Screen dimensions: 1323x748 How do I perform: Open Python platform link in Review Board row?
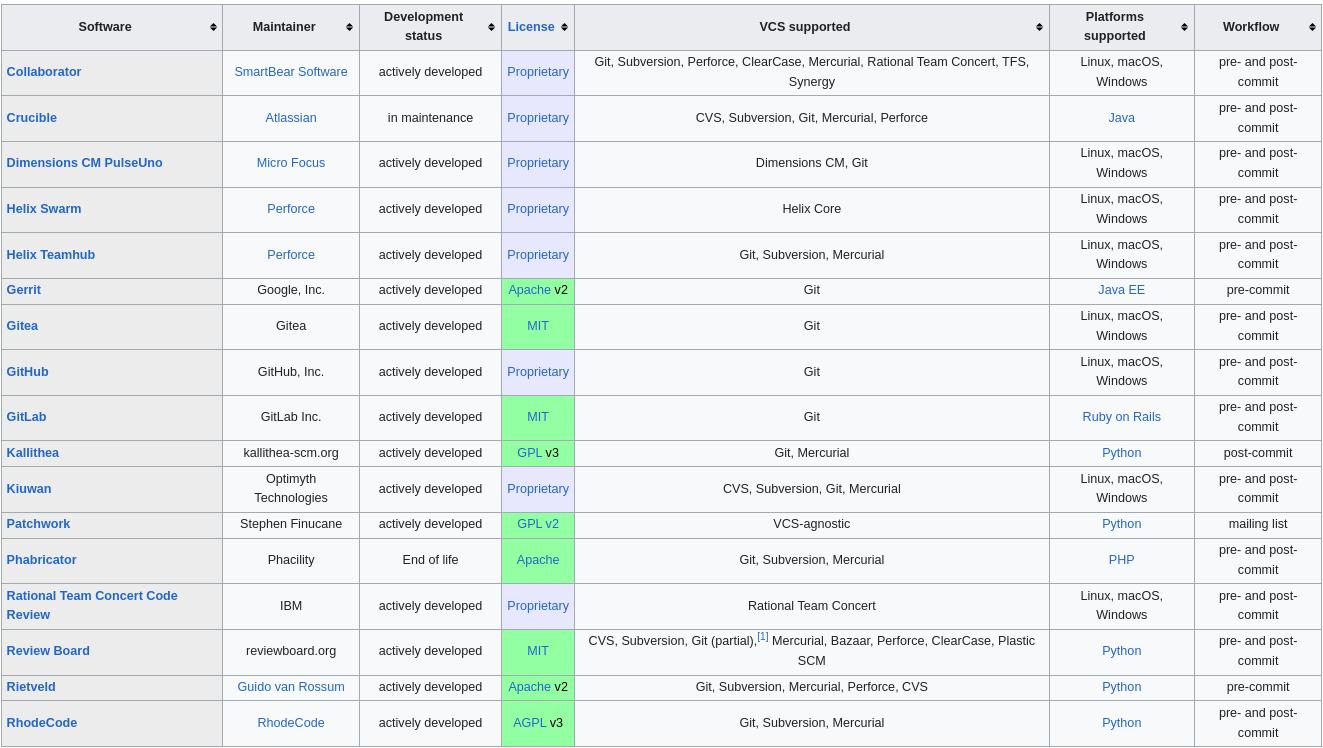[x=1121, y=651]
